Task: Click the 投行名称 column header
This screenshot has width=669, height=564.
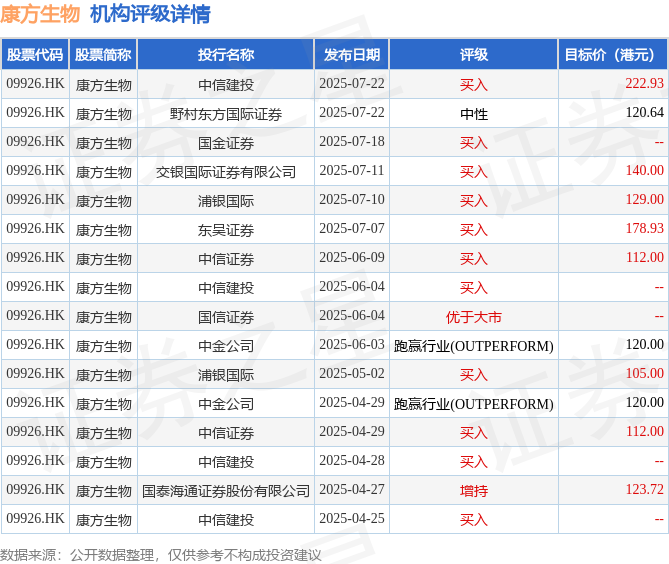Action: 226,55
